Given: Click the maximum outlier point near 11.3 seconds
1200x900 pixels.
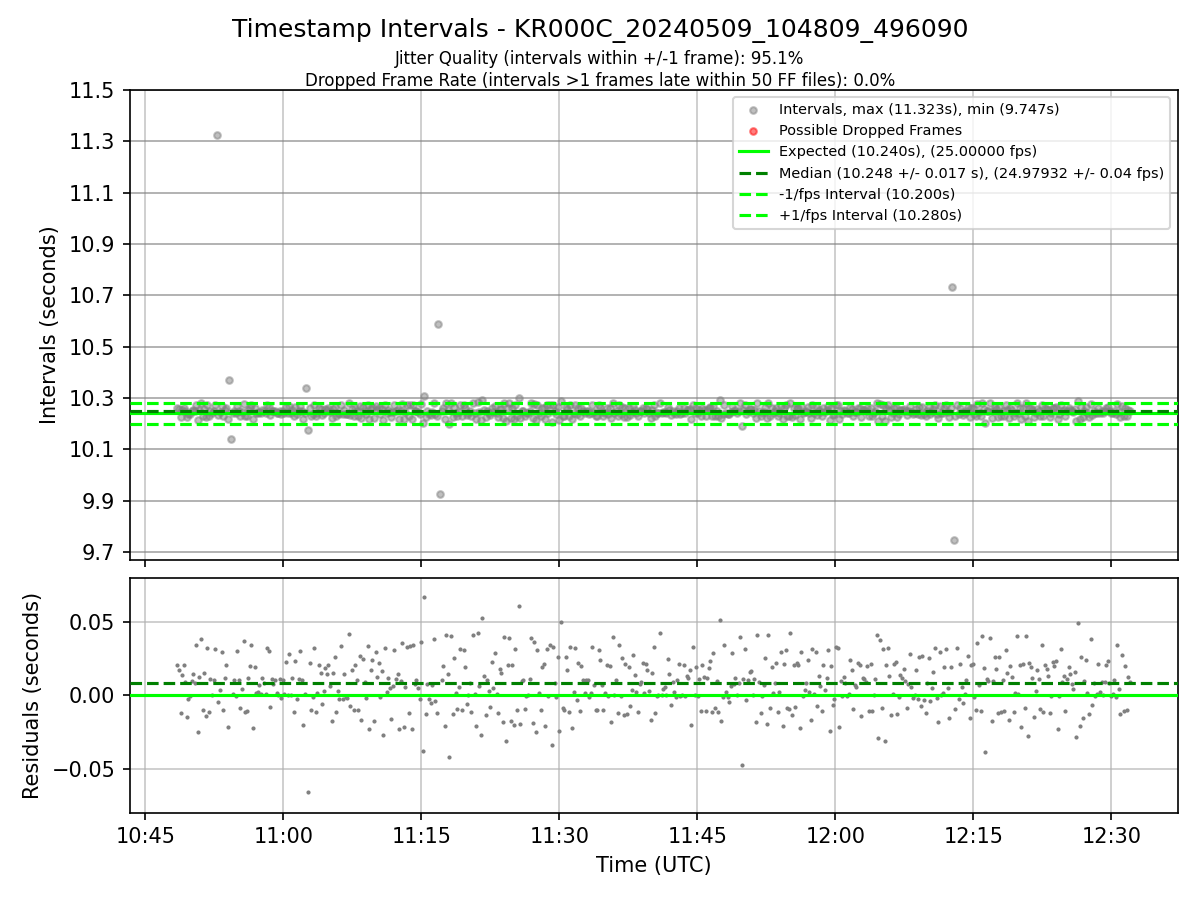Looking at the screenshot, I should pyautogui.click(x=217, y=135).
